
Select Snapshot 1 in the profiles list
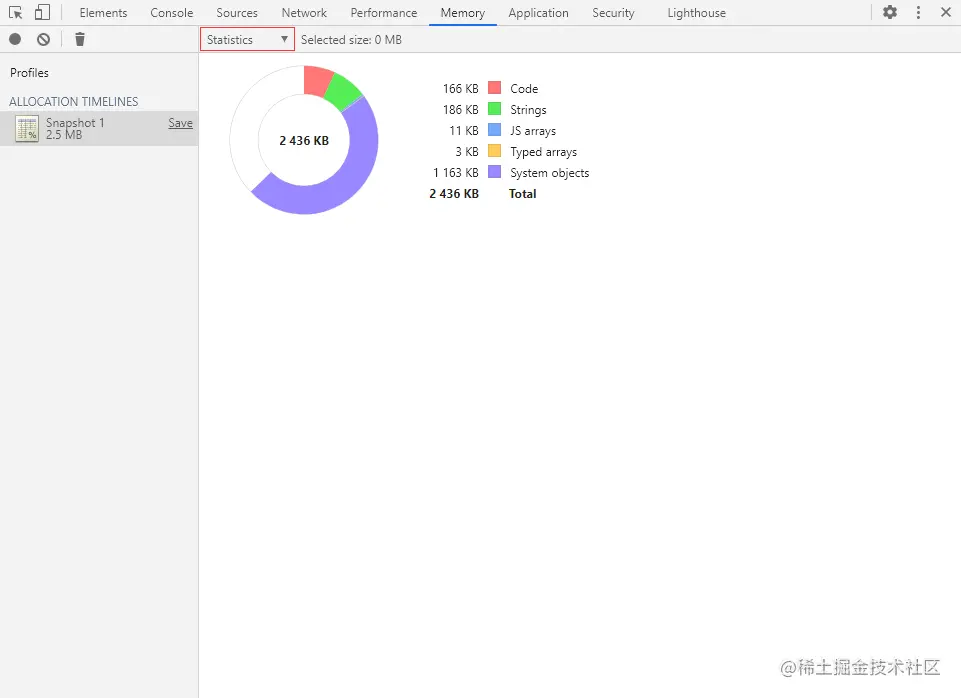[x=99, y=129]
